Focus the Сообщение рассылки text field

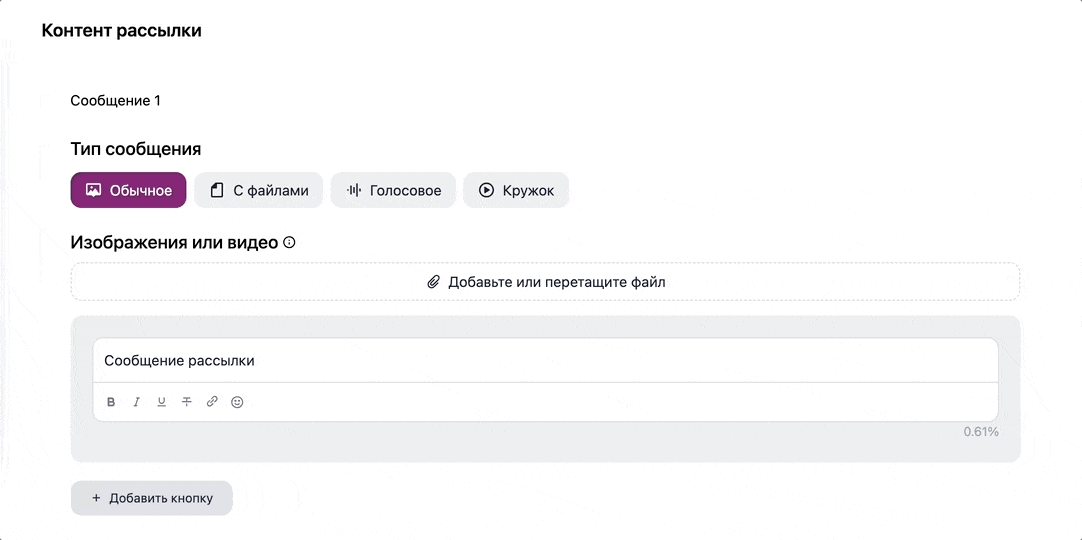[545, 361]
